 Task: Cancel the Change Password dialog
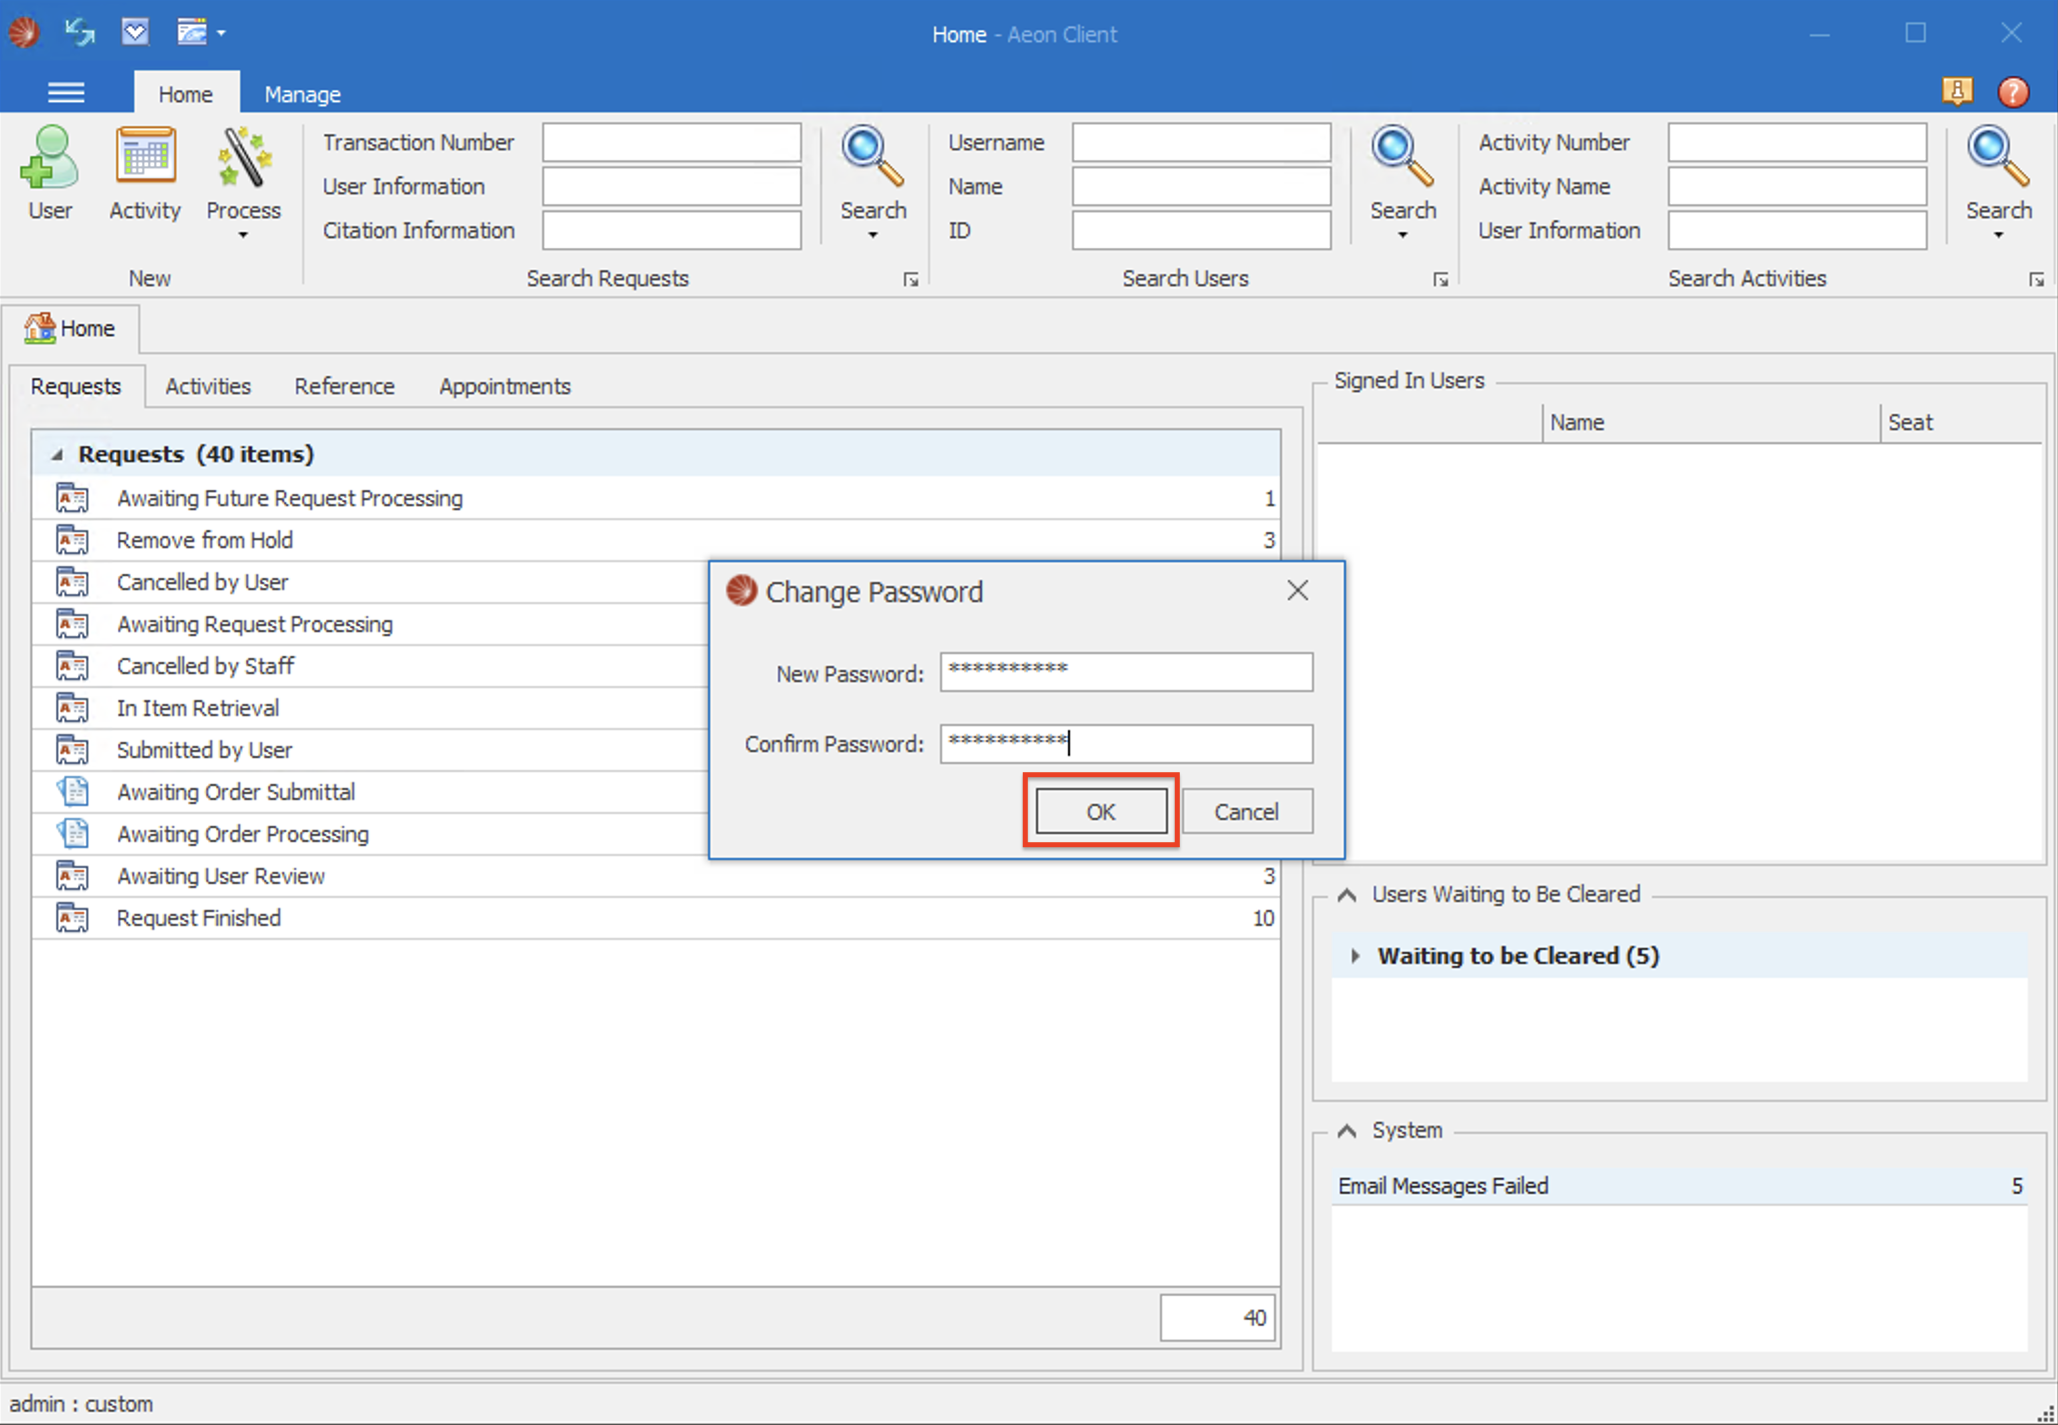(1246, 812)
